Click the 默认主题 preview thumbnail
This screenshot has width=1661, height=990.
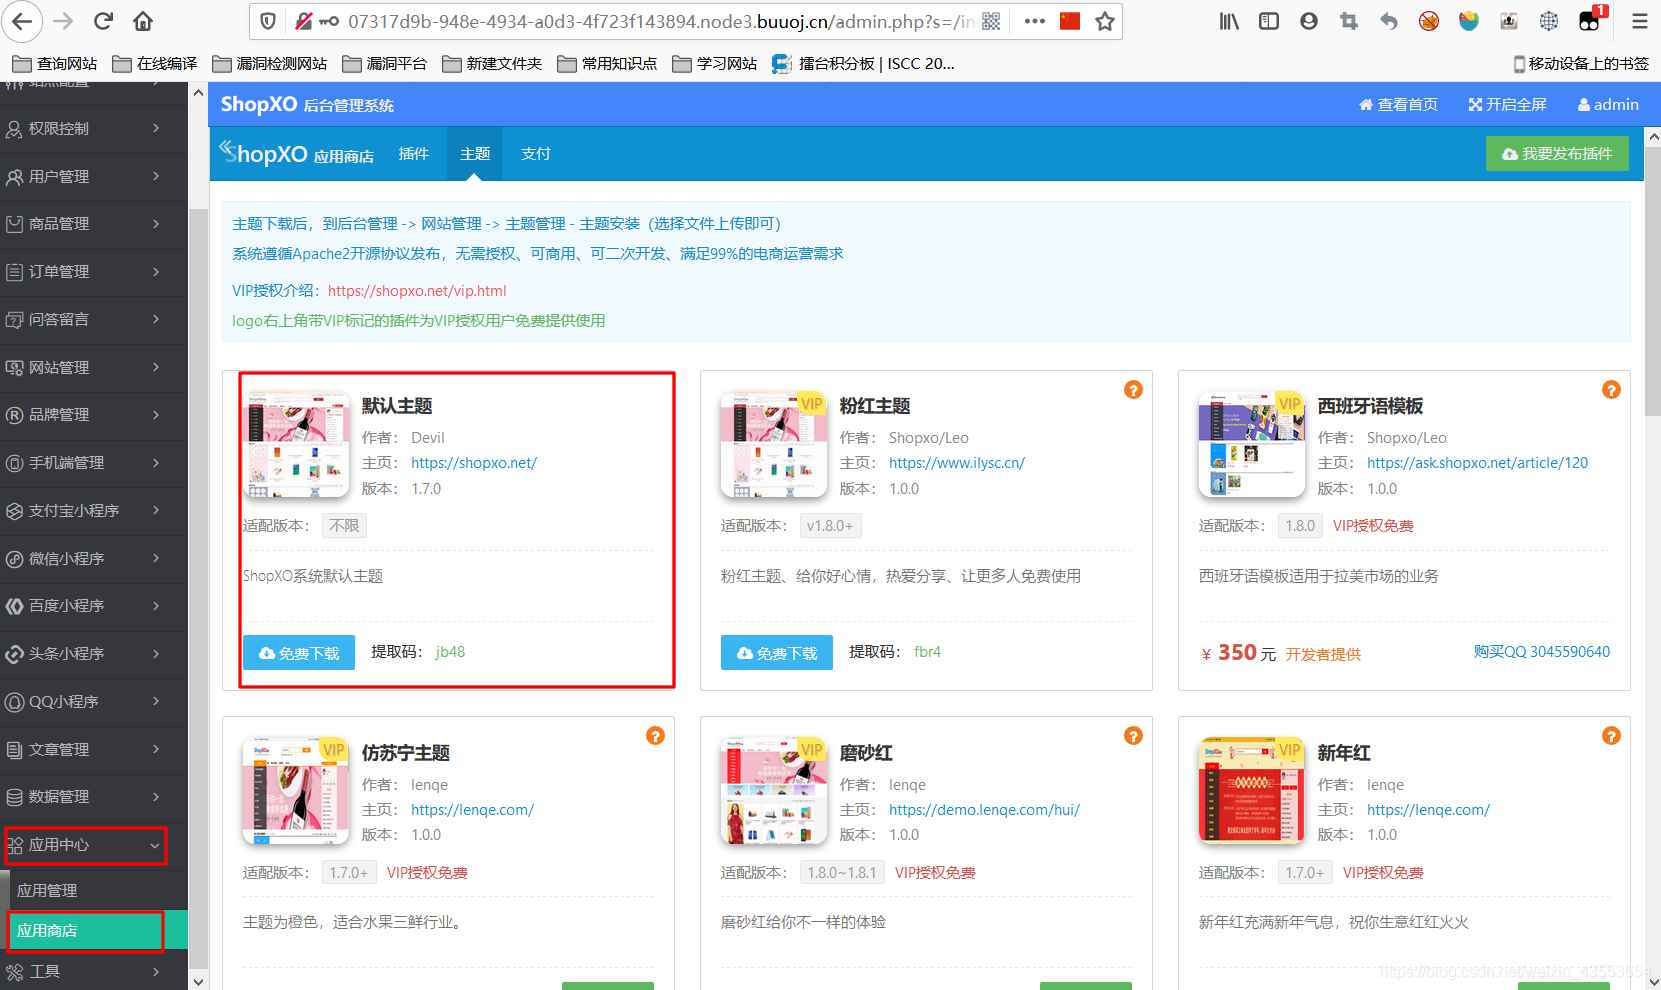[x=296, y=444]
